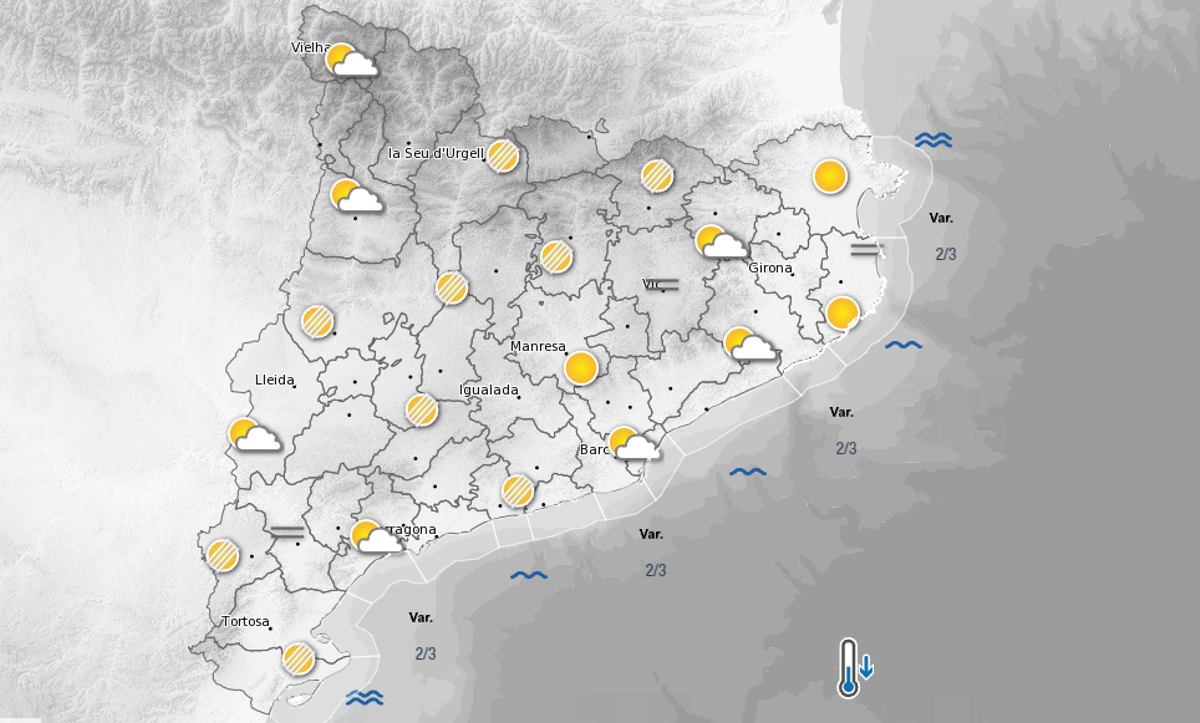Select the sun icon on the coast south of Girona

point(844,312)
